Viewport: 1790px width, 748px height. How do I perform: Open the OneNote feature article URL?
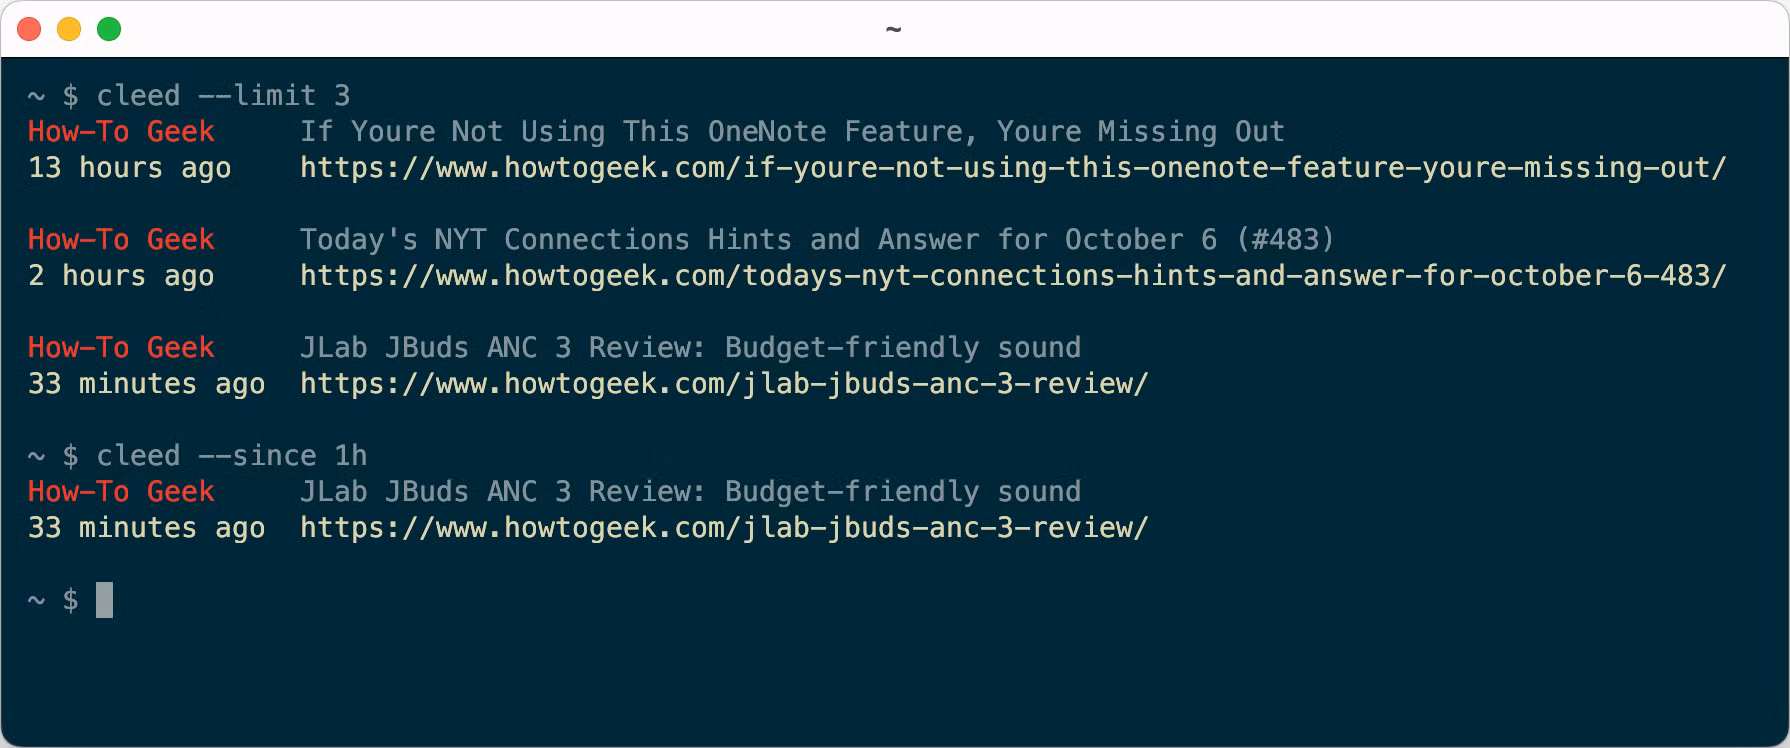1012,168
